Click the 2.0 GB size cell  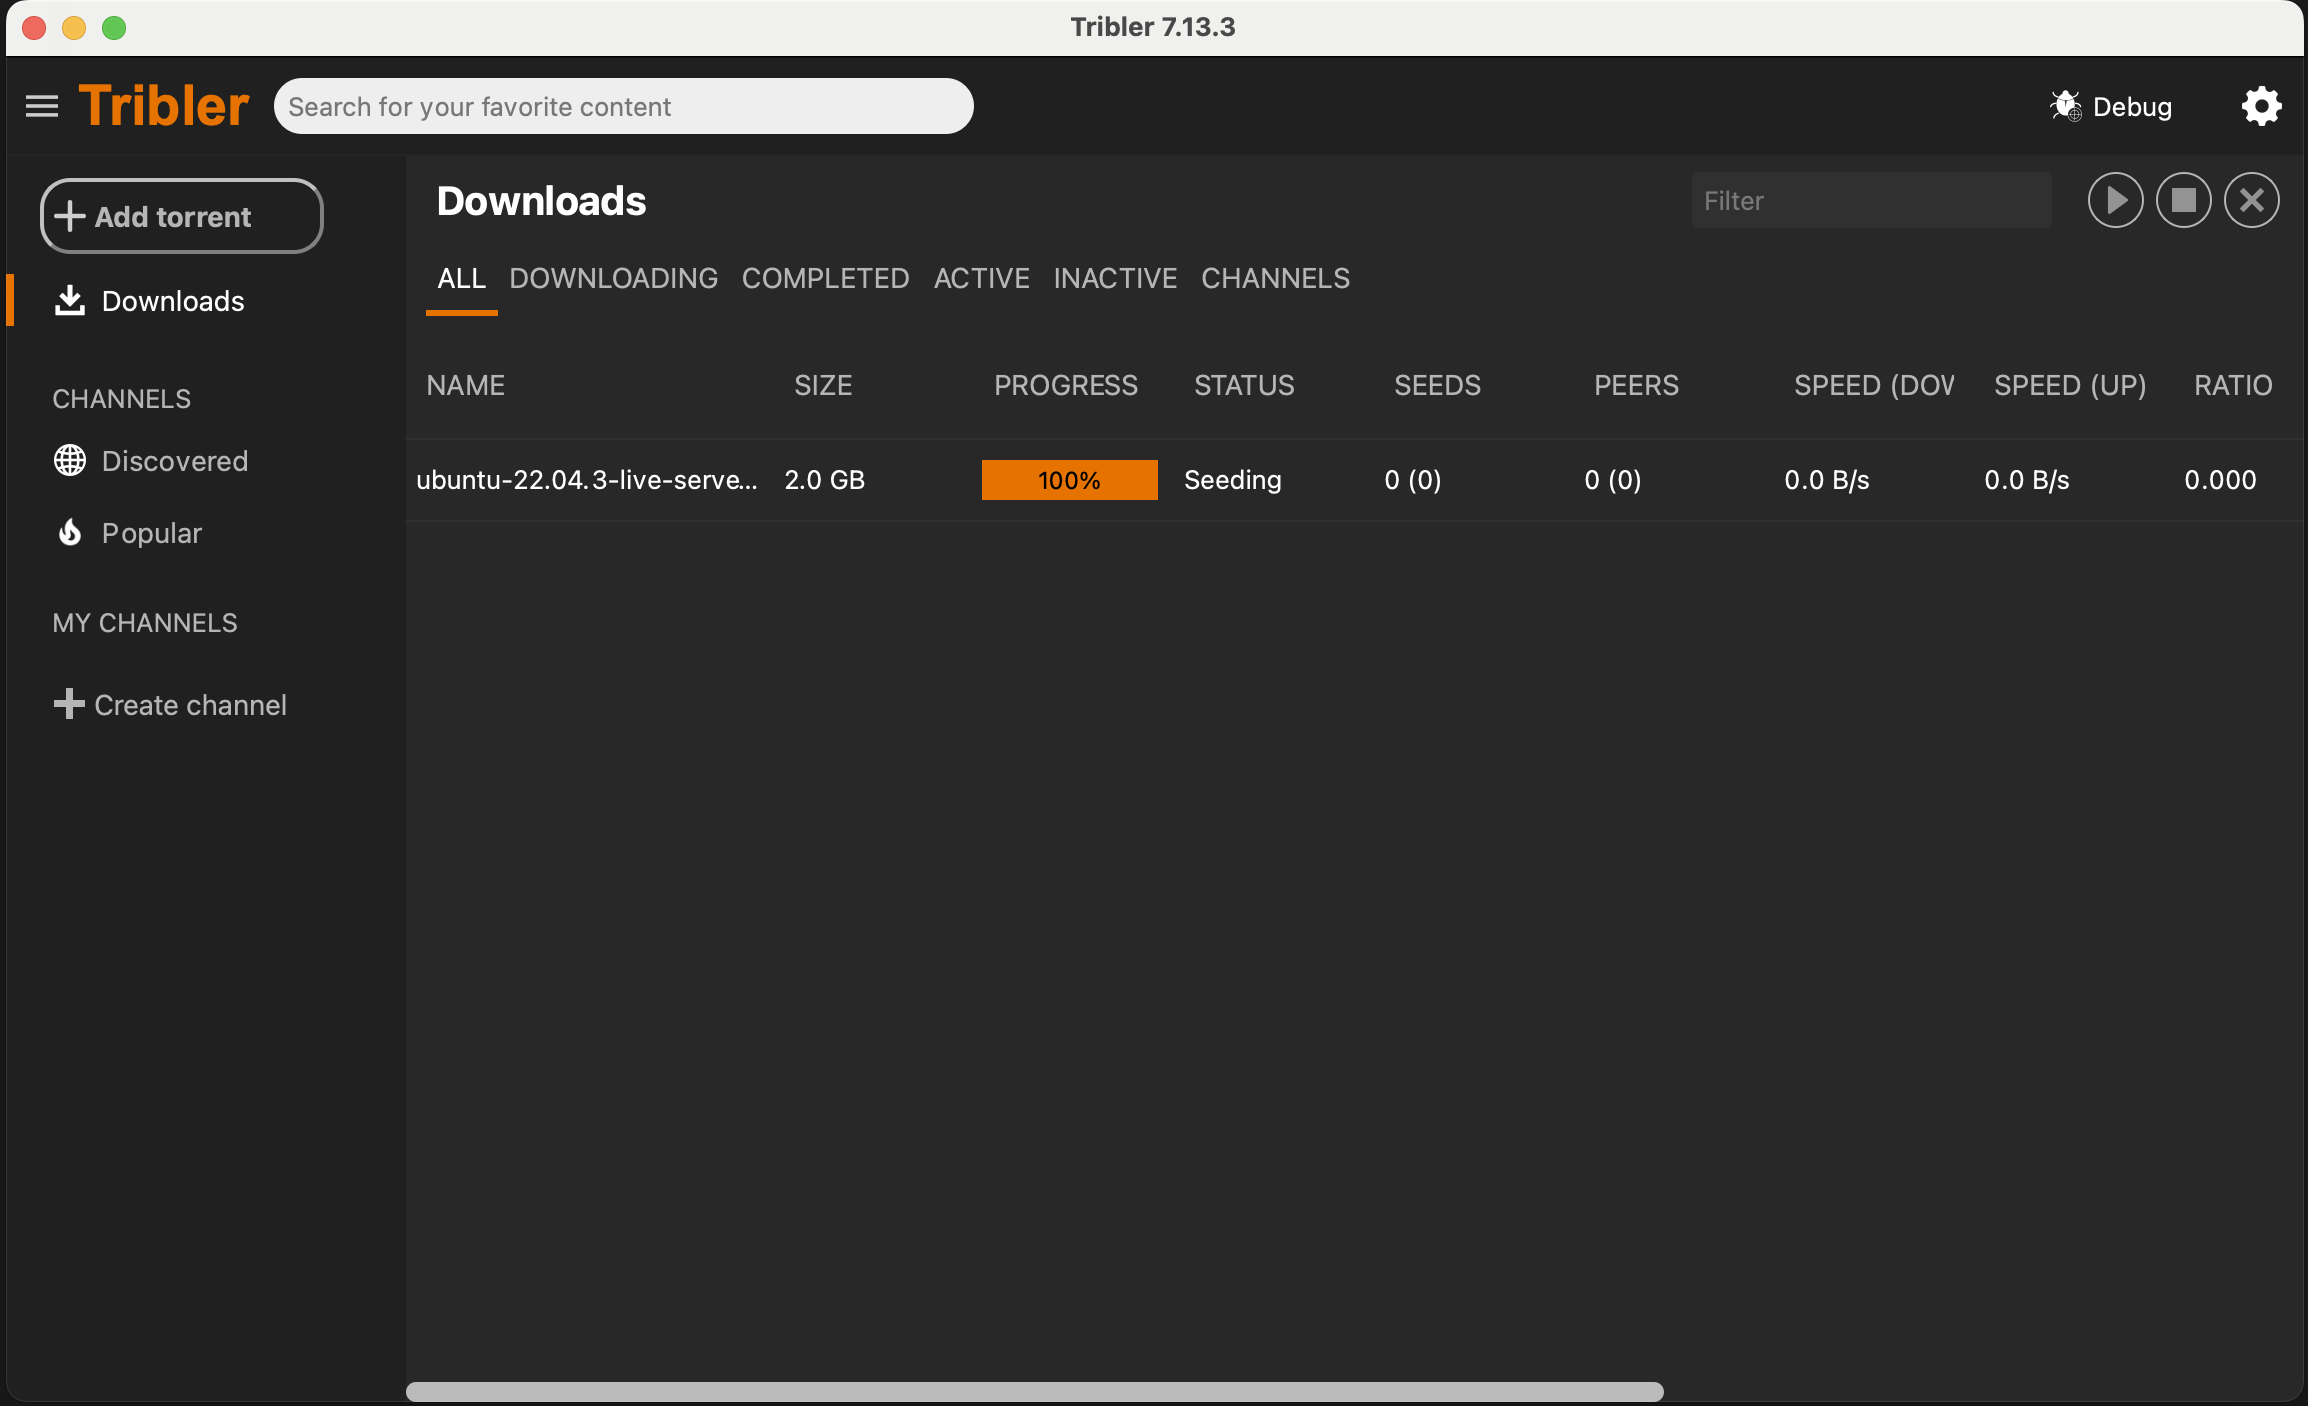(x=824, y=480)
